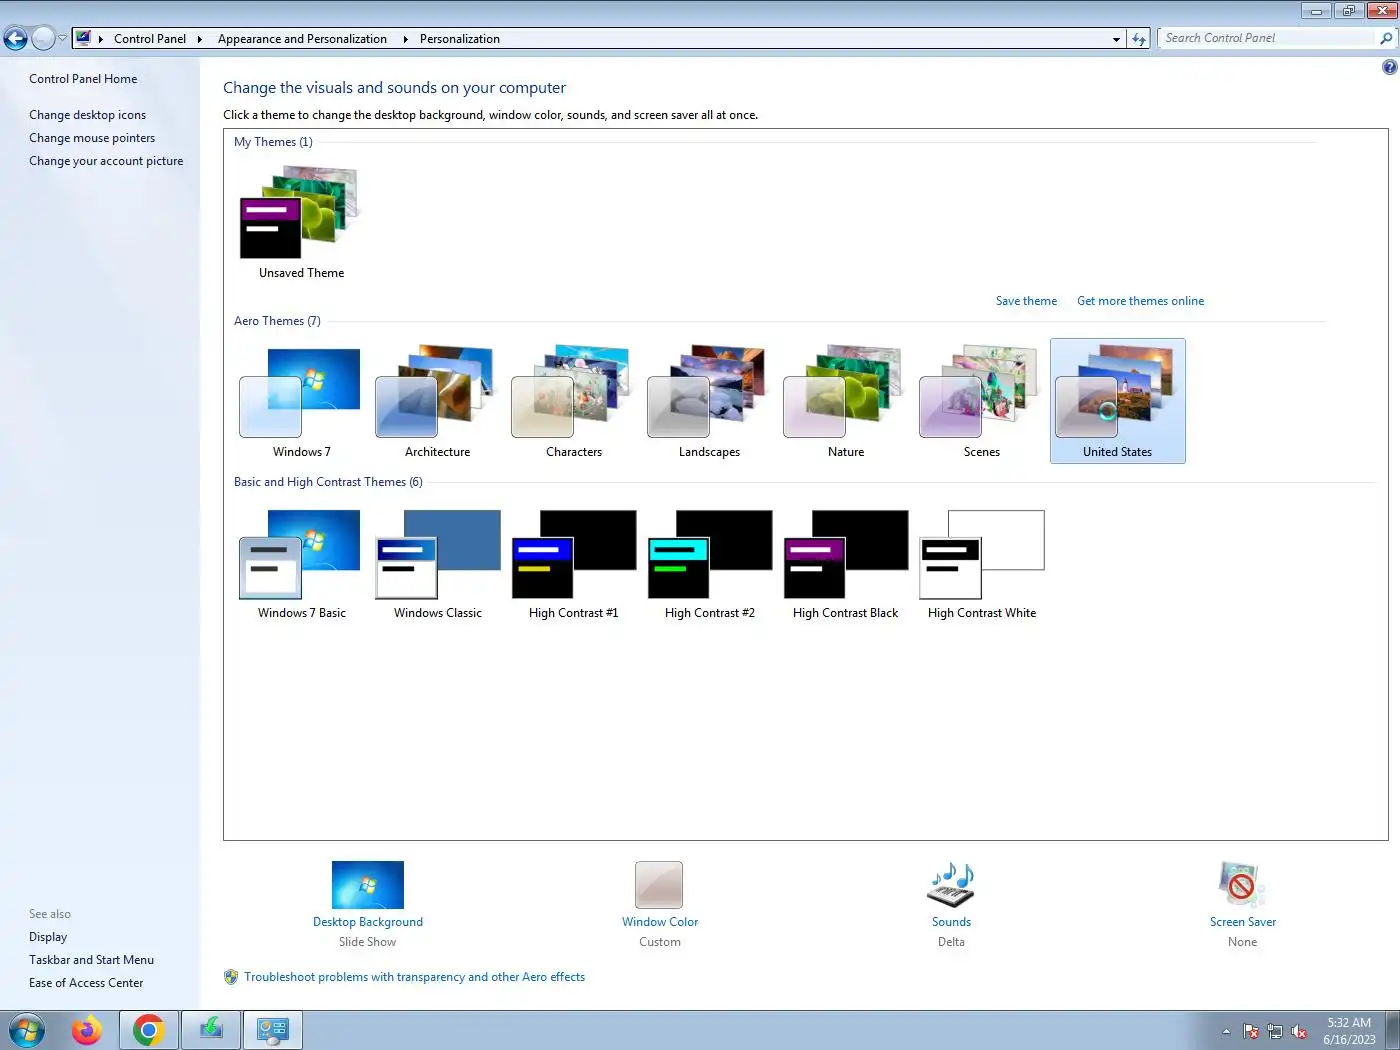Choose the Characters theme
The height and width of the screenshot is (1050, 1400).
coord(573,401)
